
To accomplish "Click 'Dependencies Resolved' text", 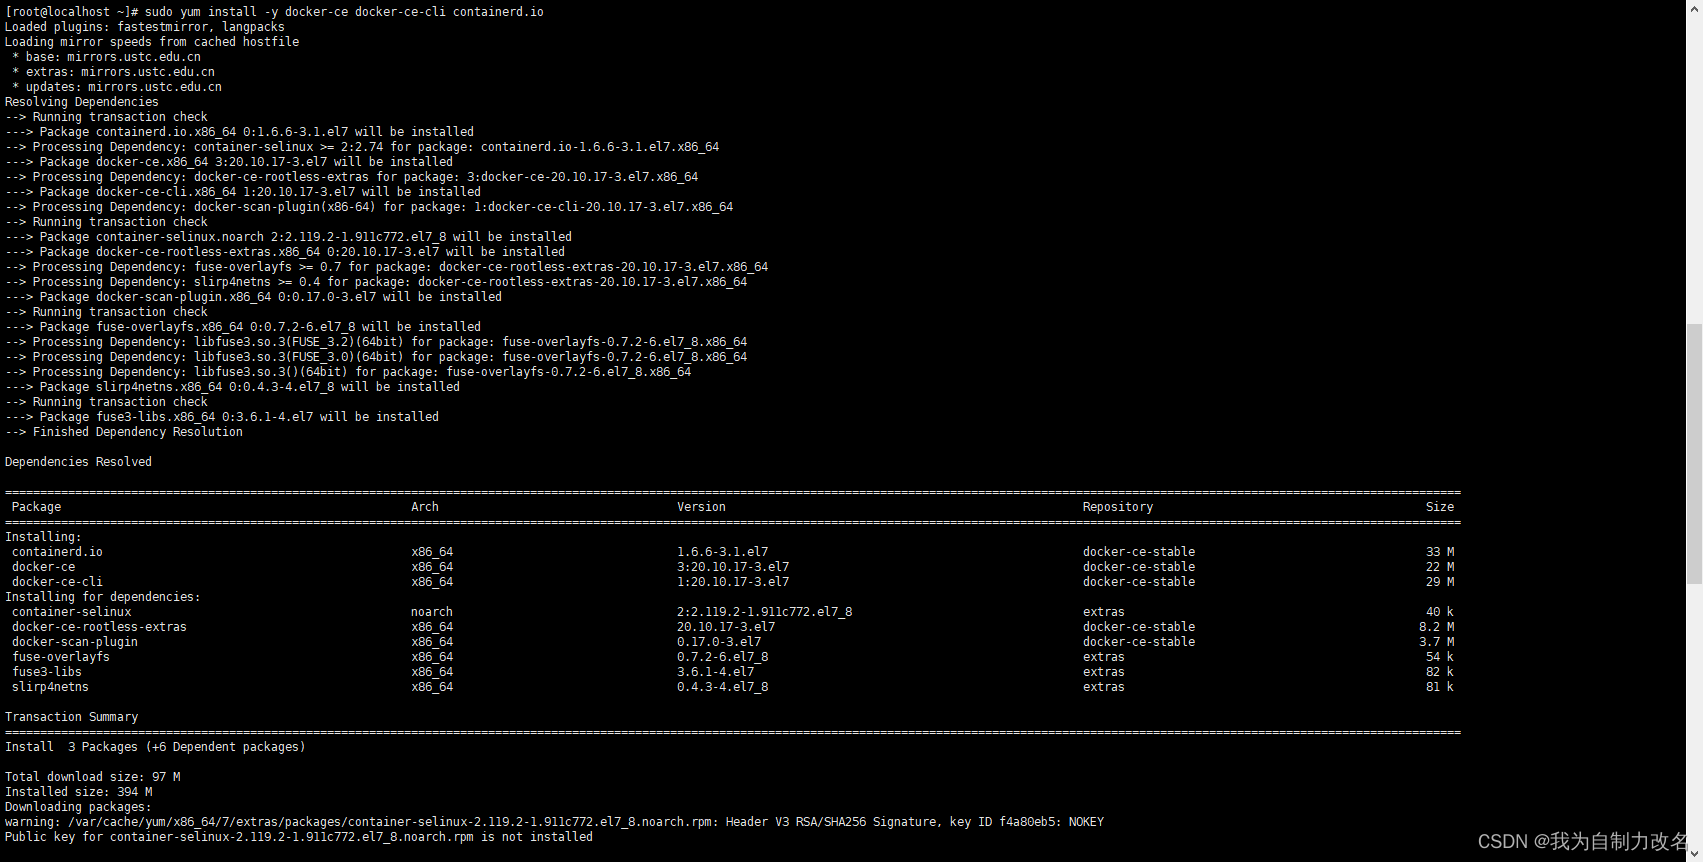I will coord(78,462).
